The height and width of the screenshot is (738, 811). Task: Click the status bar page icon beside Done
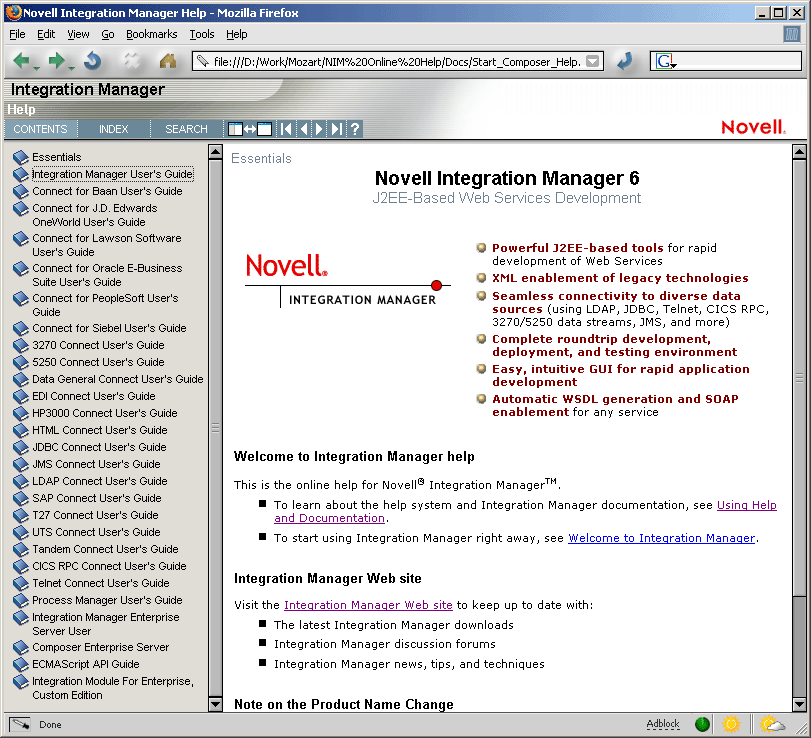point(20,724)
